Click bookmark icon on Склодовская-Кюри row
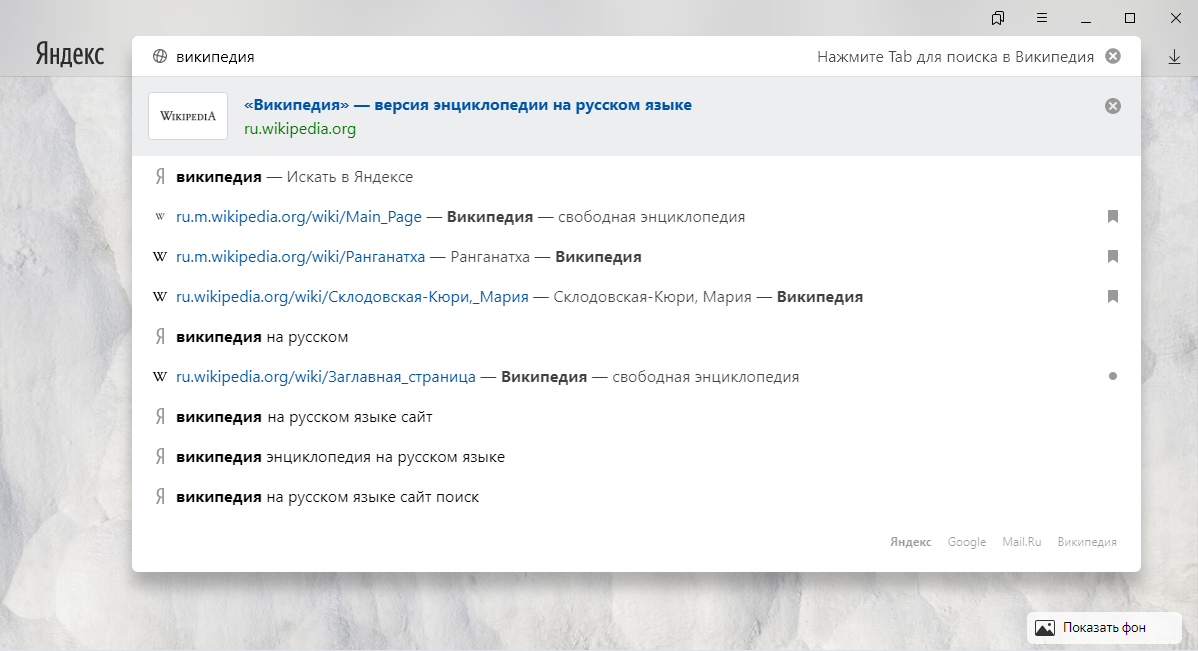Image resolution: width=1198 pixels, height=651 pixels. click(x=1113, y=296)
